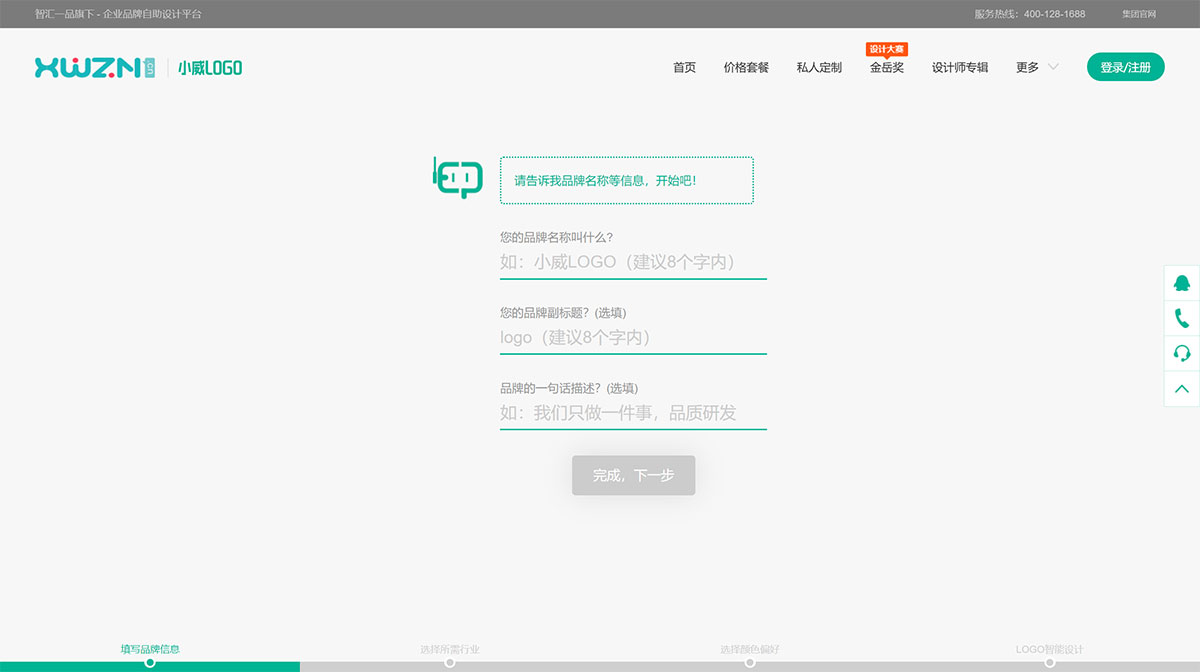Select 价格套餐 in the navigation
The height and width of the screenshot is (672, 1200).
745,67
